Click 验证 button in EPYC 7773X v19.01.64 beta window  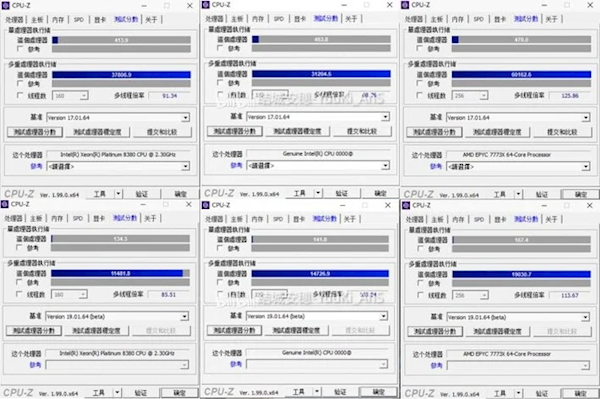tap(541, 394)
